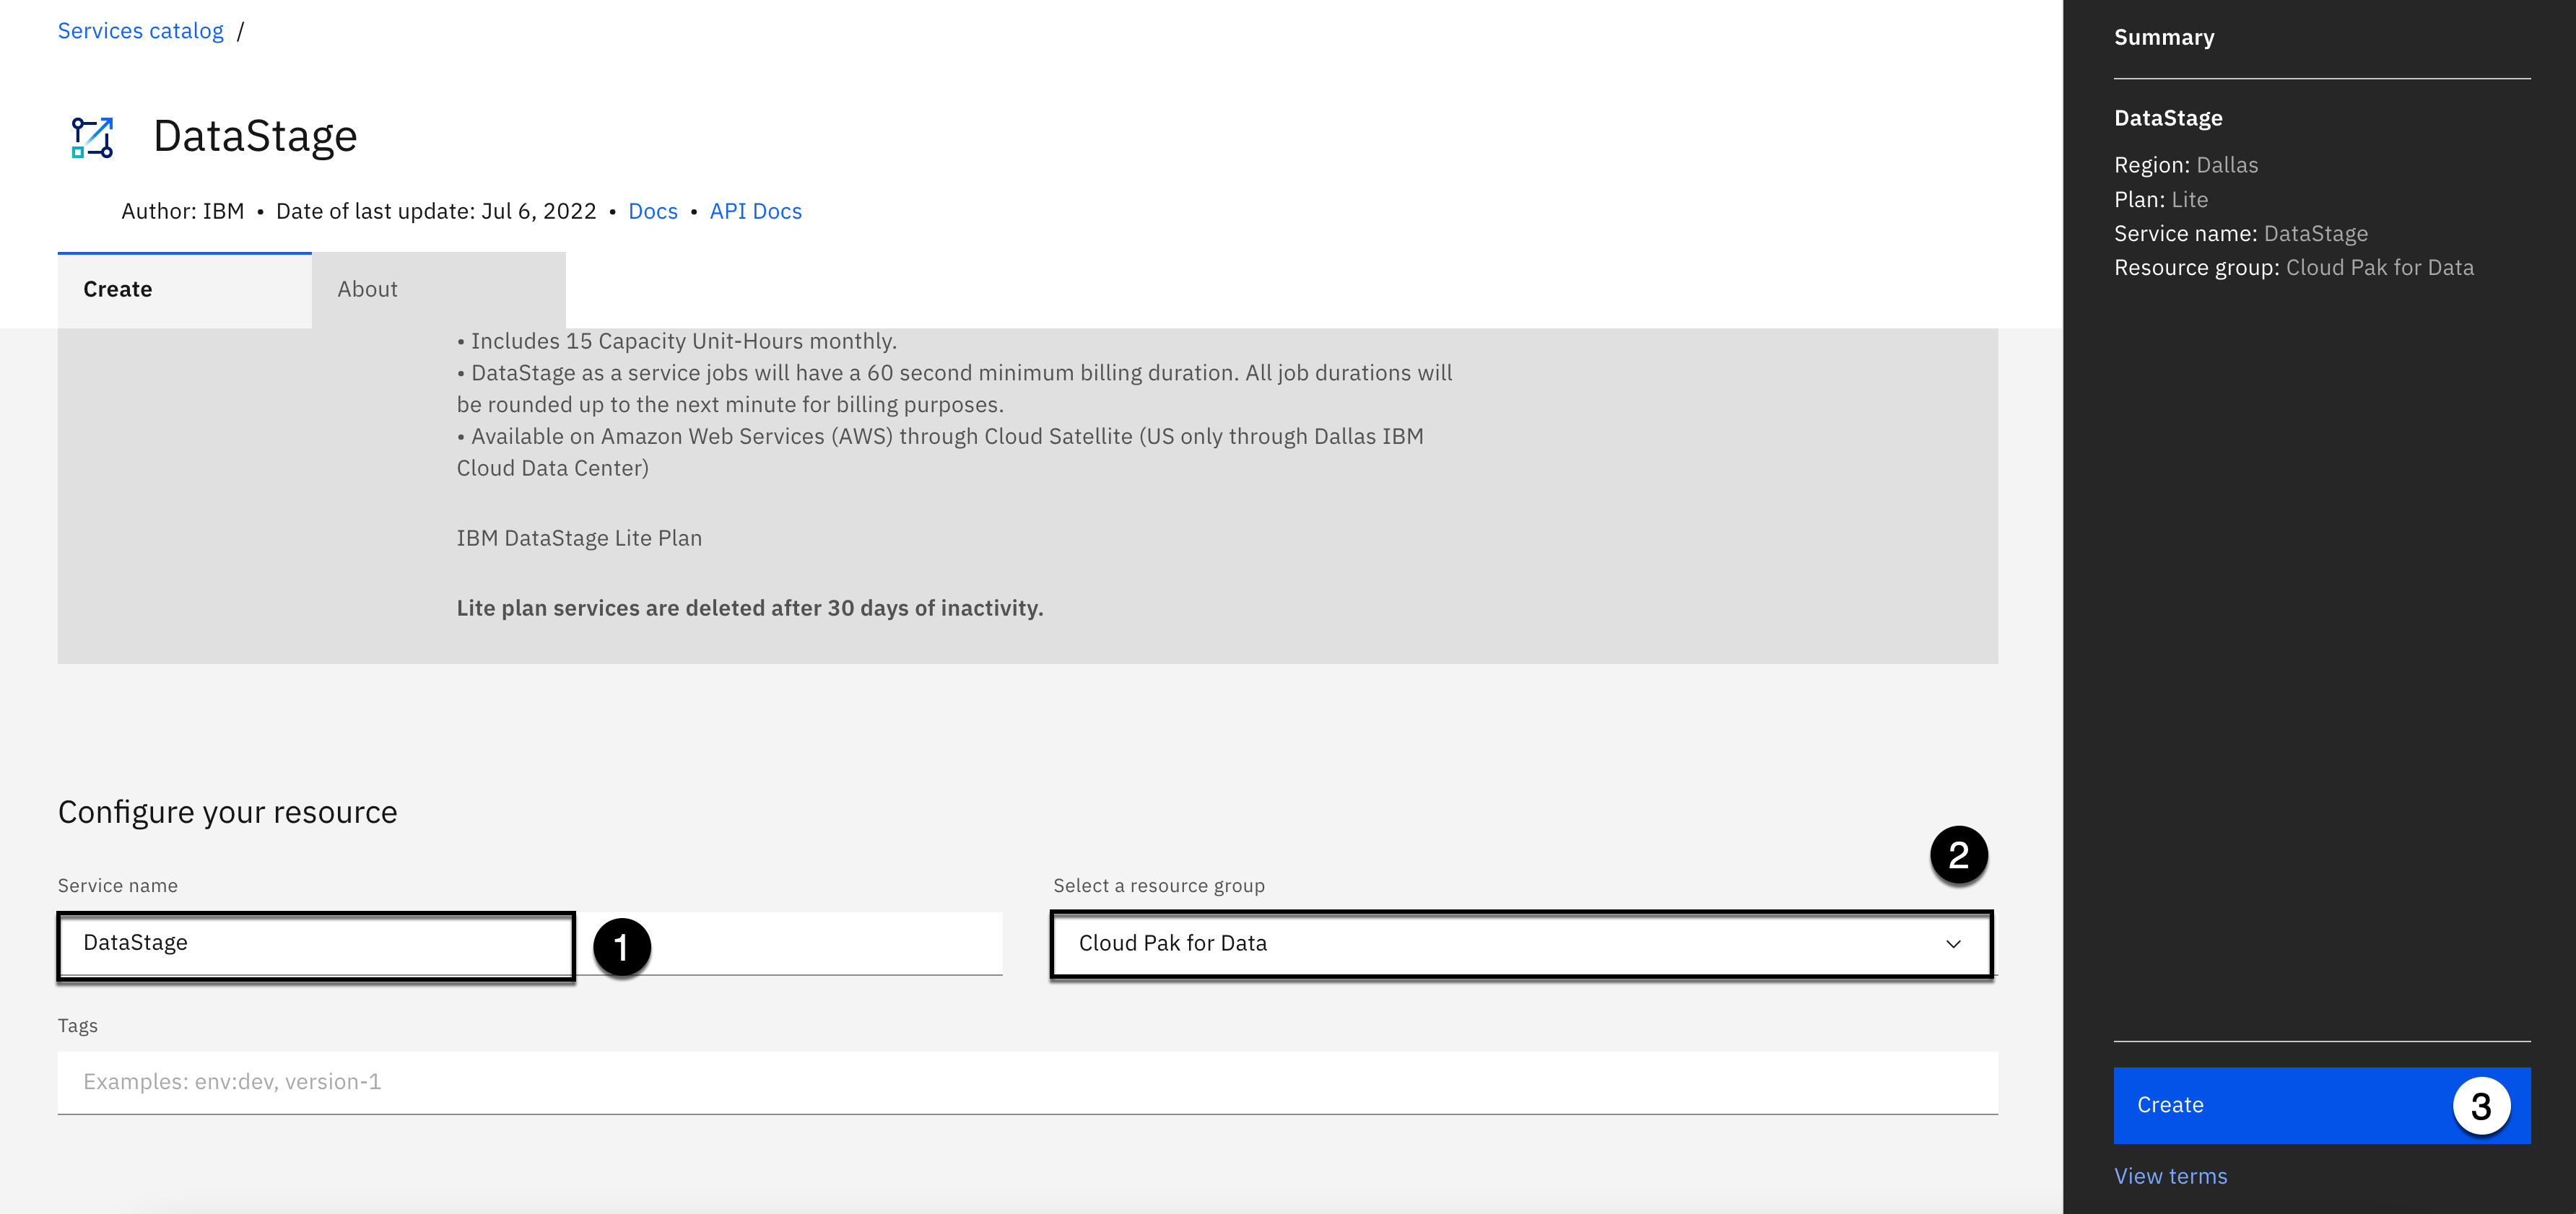
Task: Open the View terms link
Action: [x=2170, y=1176]
